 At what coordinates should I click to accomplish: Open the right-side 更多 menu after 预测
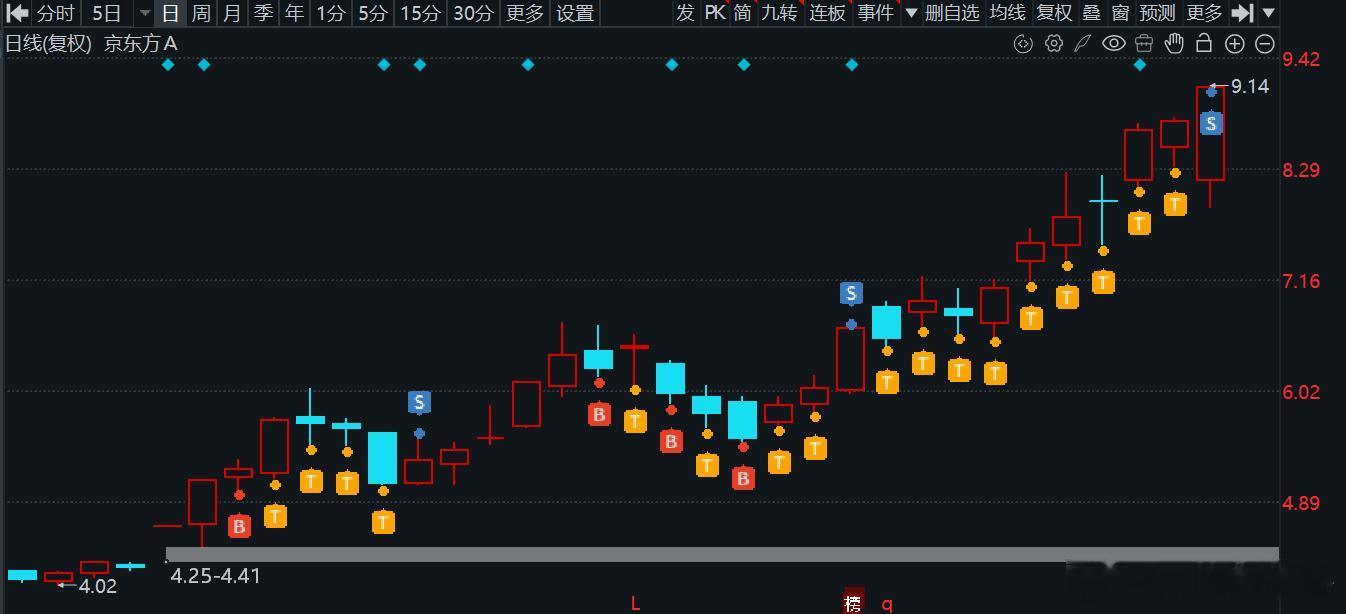[1204, 13]
